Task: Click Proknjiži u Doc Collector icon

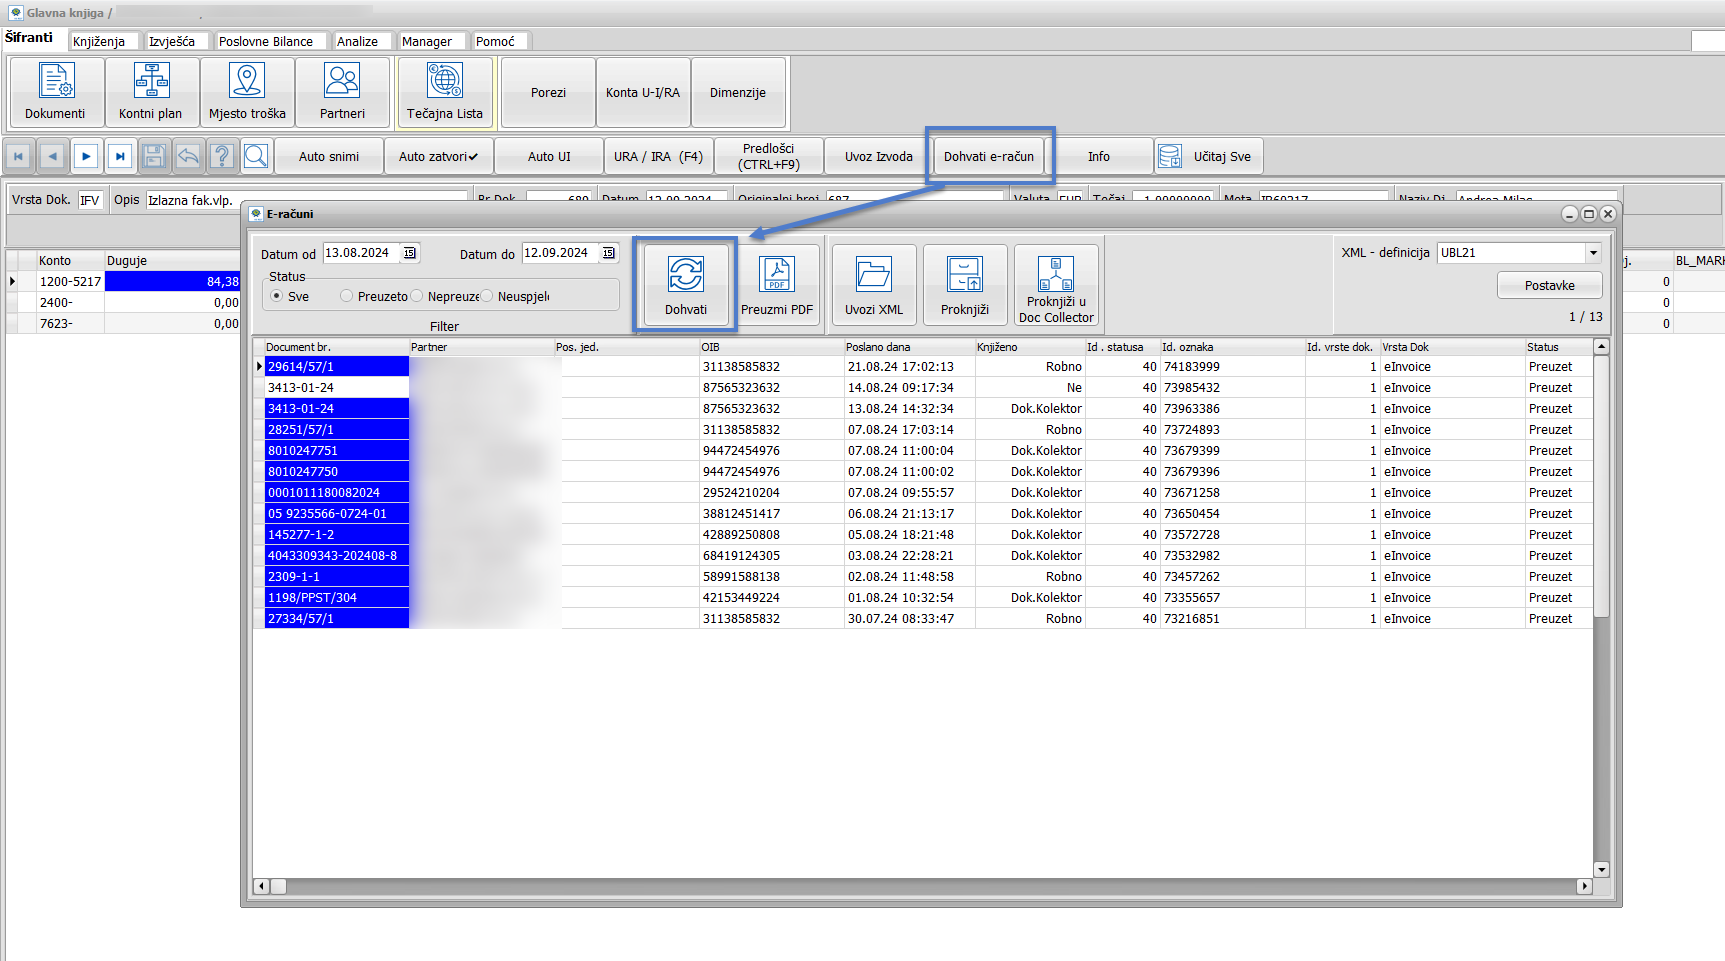Action: [1056, 285]
